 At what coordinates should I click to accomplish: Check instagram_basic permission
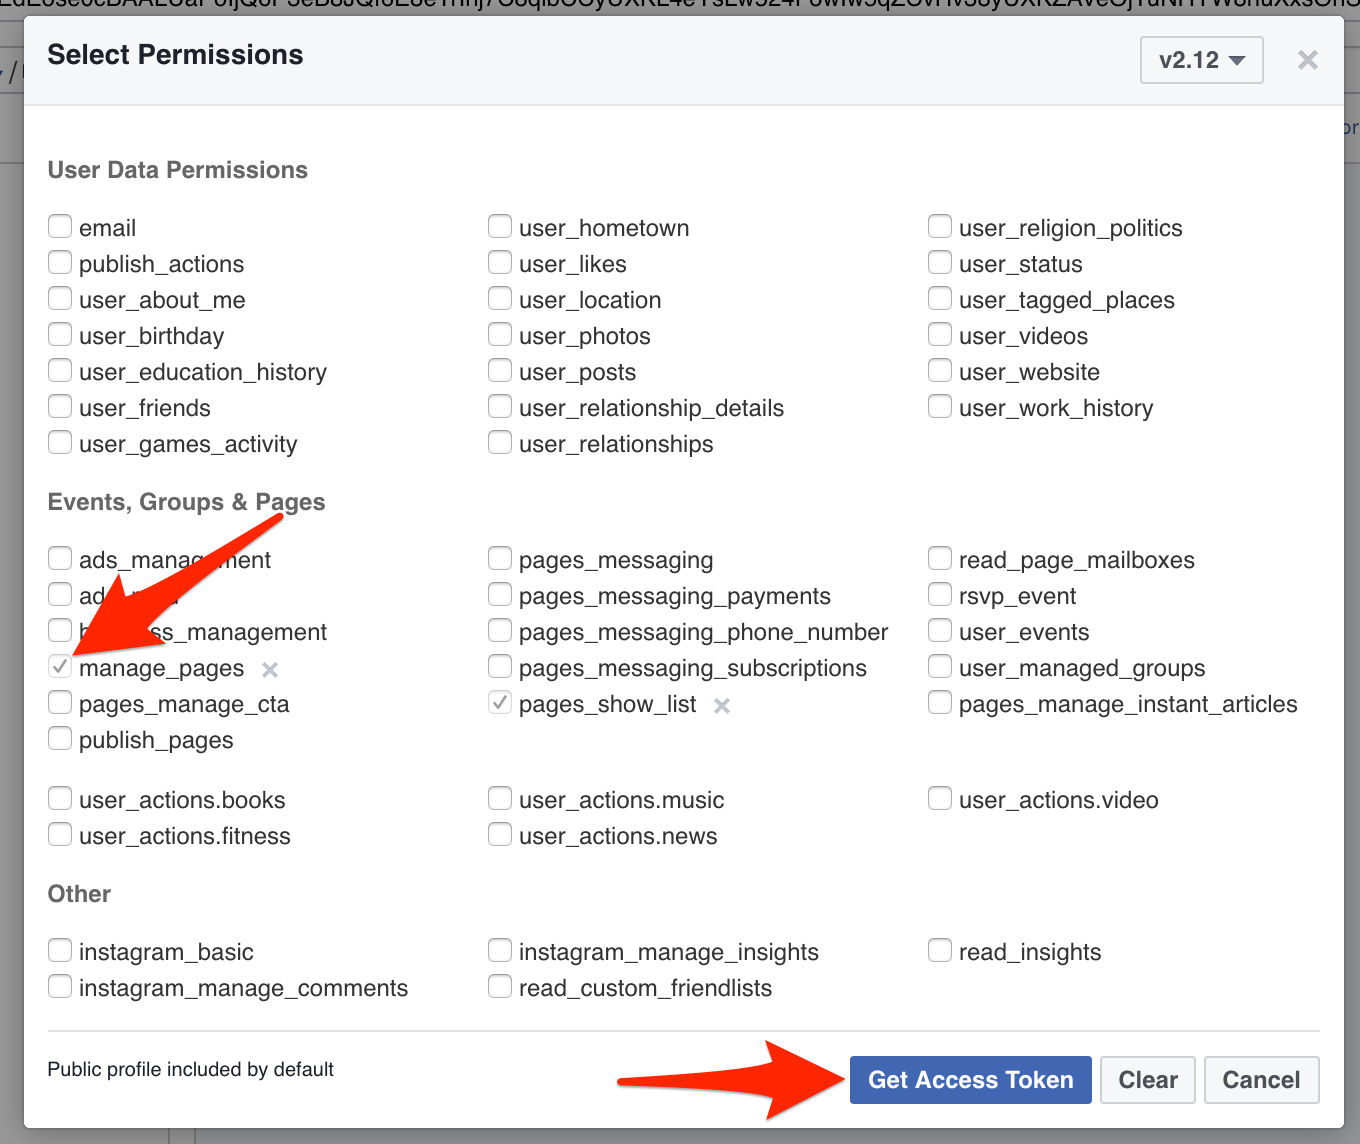[x=60, y=950]
